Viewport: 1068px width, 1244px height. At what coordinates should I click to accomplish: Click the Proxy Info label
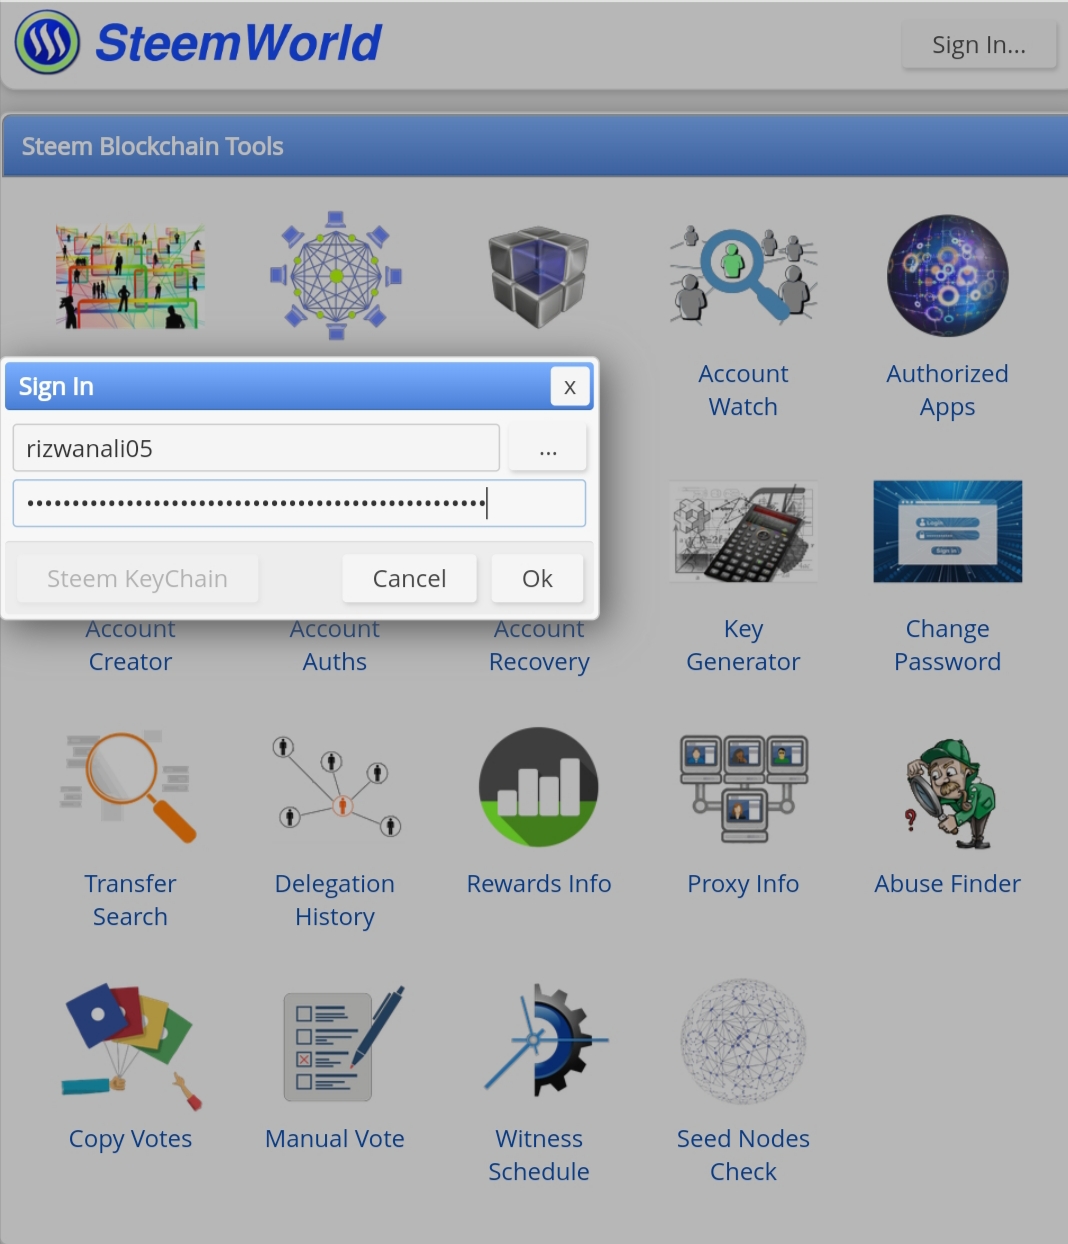pos(743,884)
